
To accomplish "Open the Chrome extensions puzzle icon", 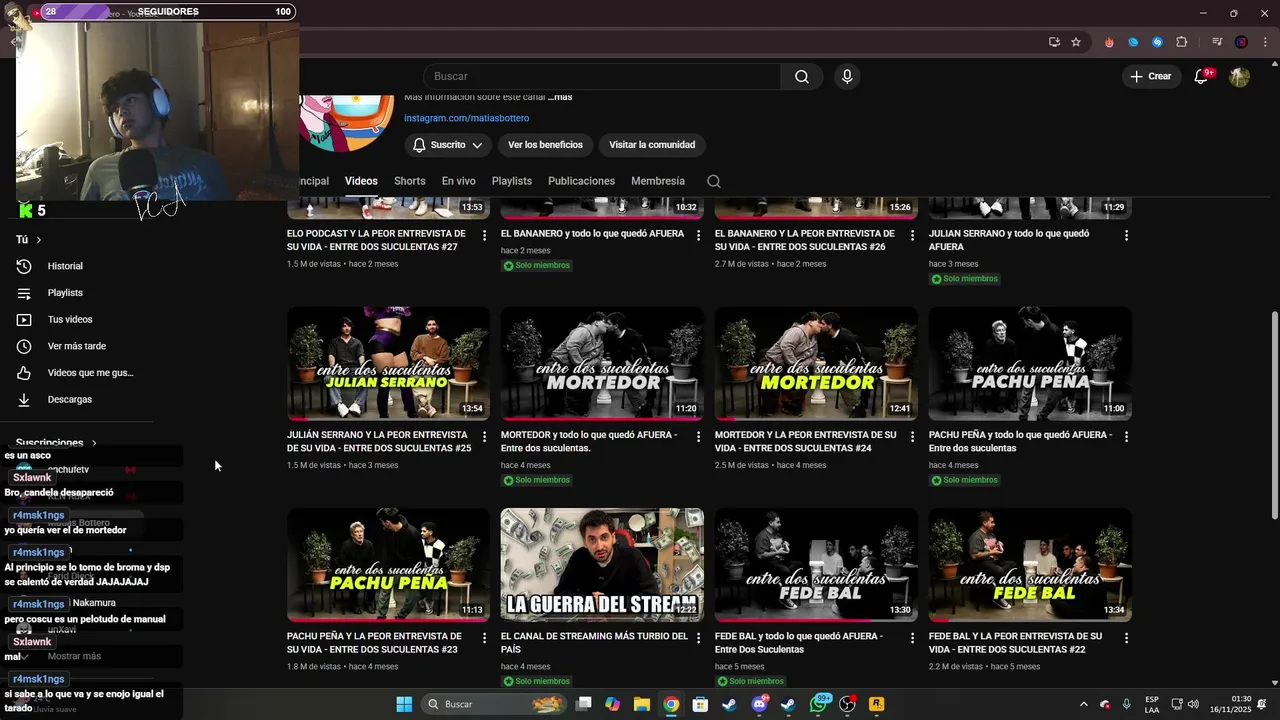I will (x=1182, y=42).
